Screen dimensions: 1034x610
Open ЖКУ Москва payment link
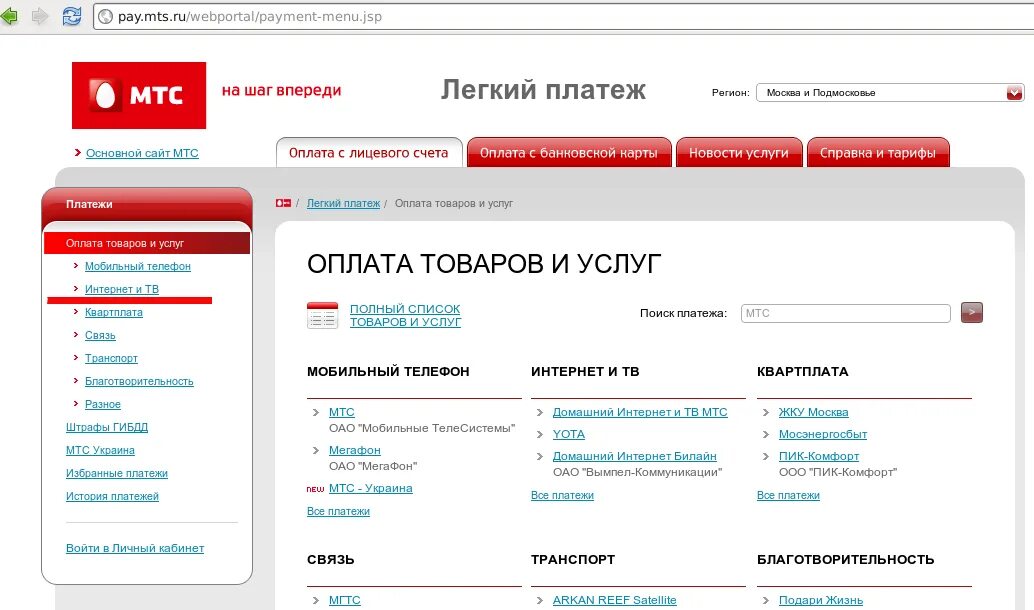[x=813, y=412]
